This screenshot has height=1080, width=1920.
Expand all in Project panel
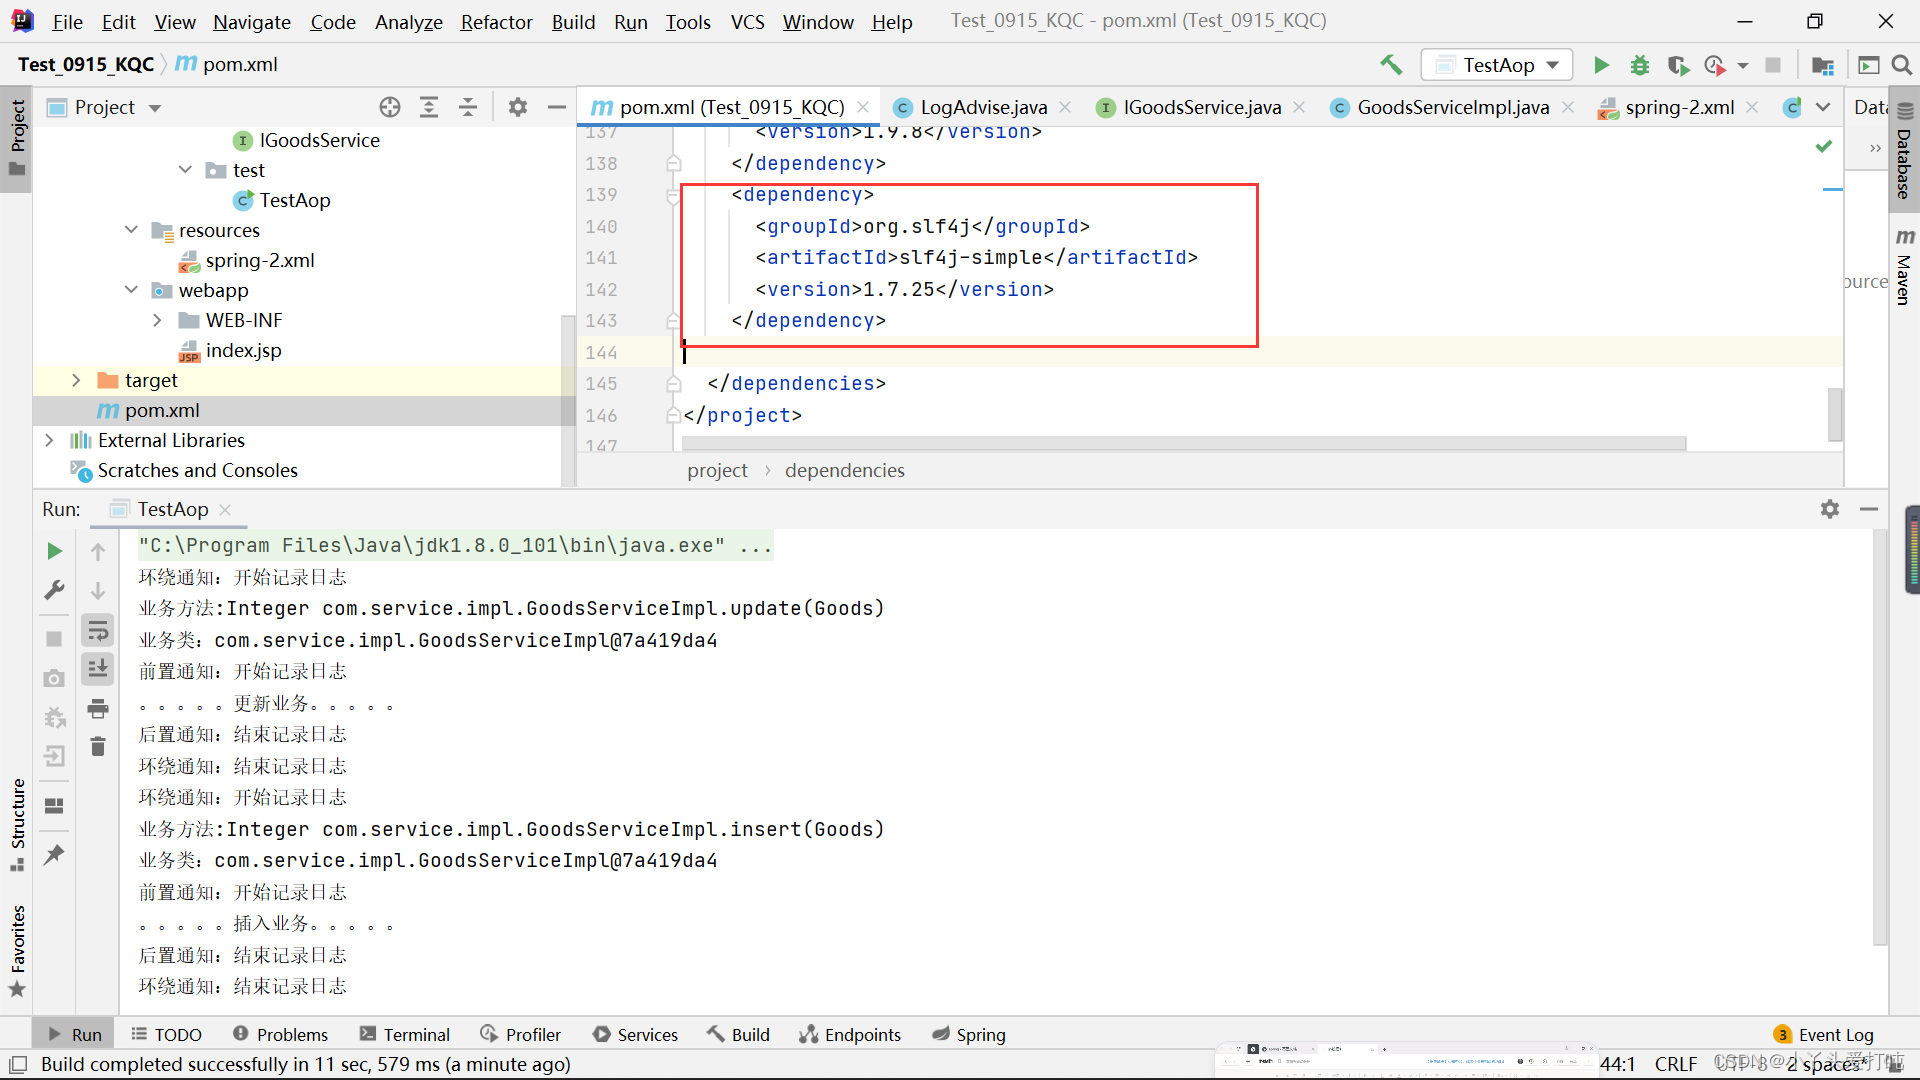429,107
